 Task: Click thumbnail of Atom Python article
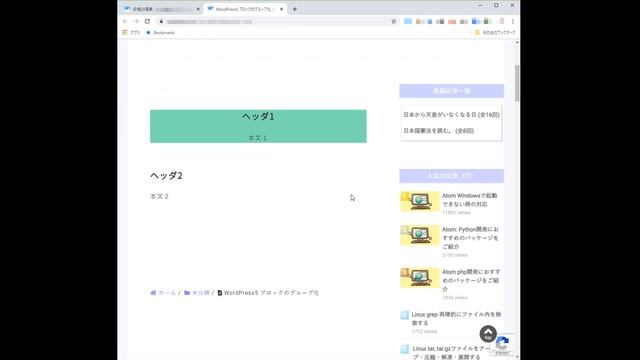tap(420, 235)
